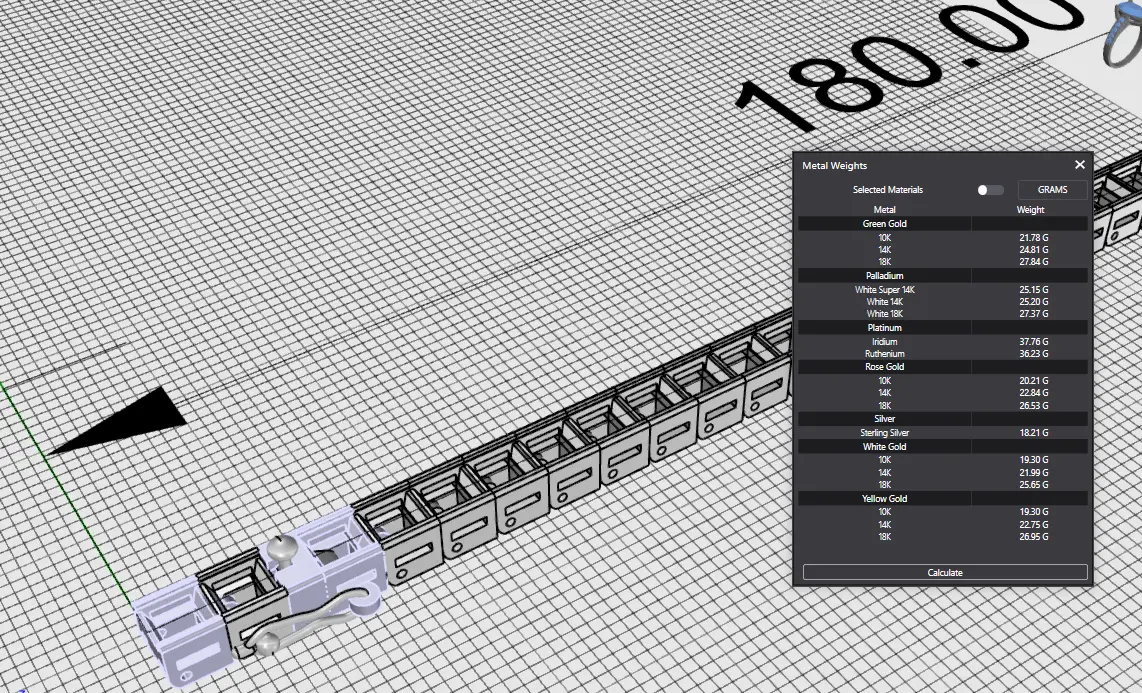This screenshot has width=1142, height=693.
Task: Select the Iridium platinum row
Action: coord(884,342)
